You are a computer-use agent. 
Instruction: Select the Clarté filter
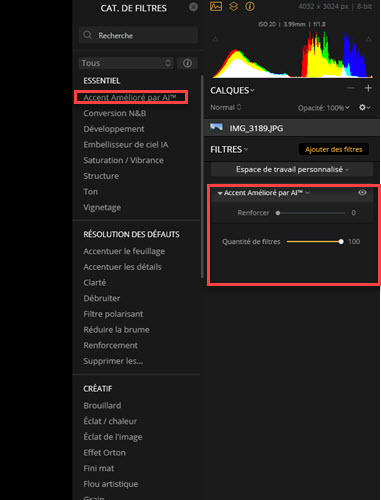[x=95, y=283]
